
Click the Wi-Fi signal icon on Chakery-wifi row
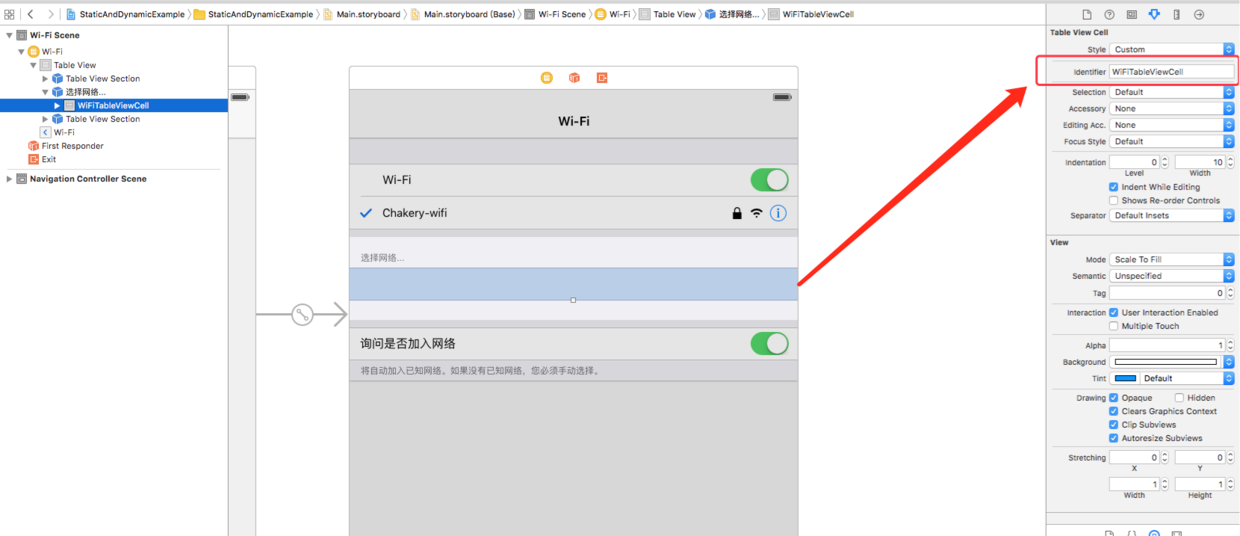(x=757, y=213)
